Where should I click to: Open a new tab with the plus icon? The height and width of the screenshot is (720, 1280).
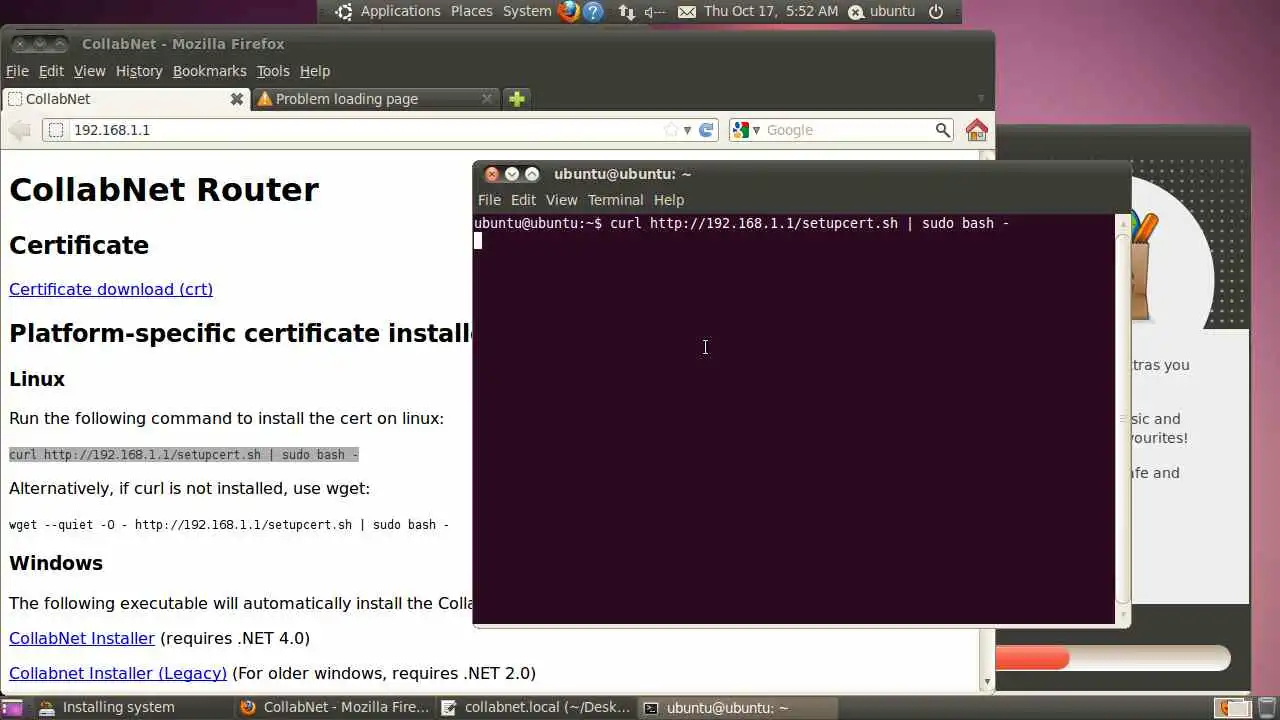[x=516, y=99]
